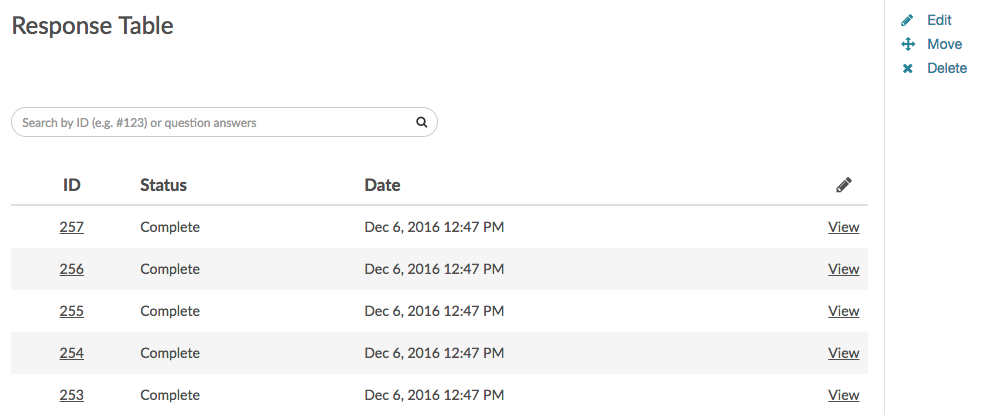This screenshot has width=988, height=415.
Task: Click the Move arrows icon
Action: [x=908, y=44]
